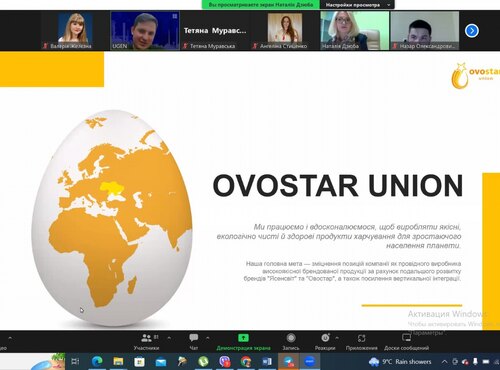Image resolution: width=500 pixels, height=370 pixels.
Task: Click the search highlight image on taskbar
Action: point(47,362)
